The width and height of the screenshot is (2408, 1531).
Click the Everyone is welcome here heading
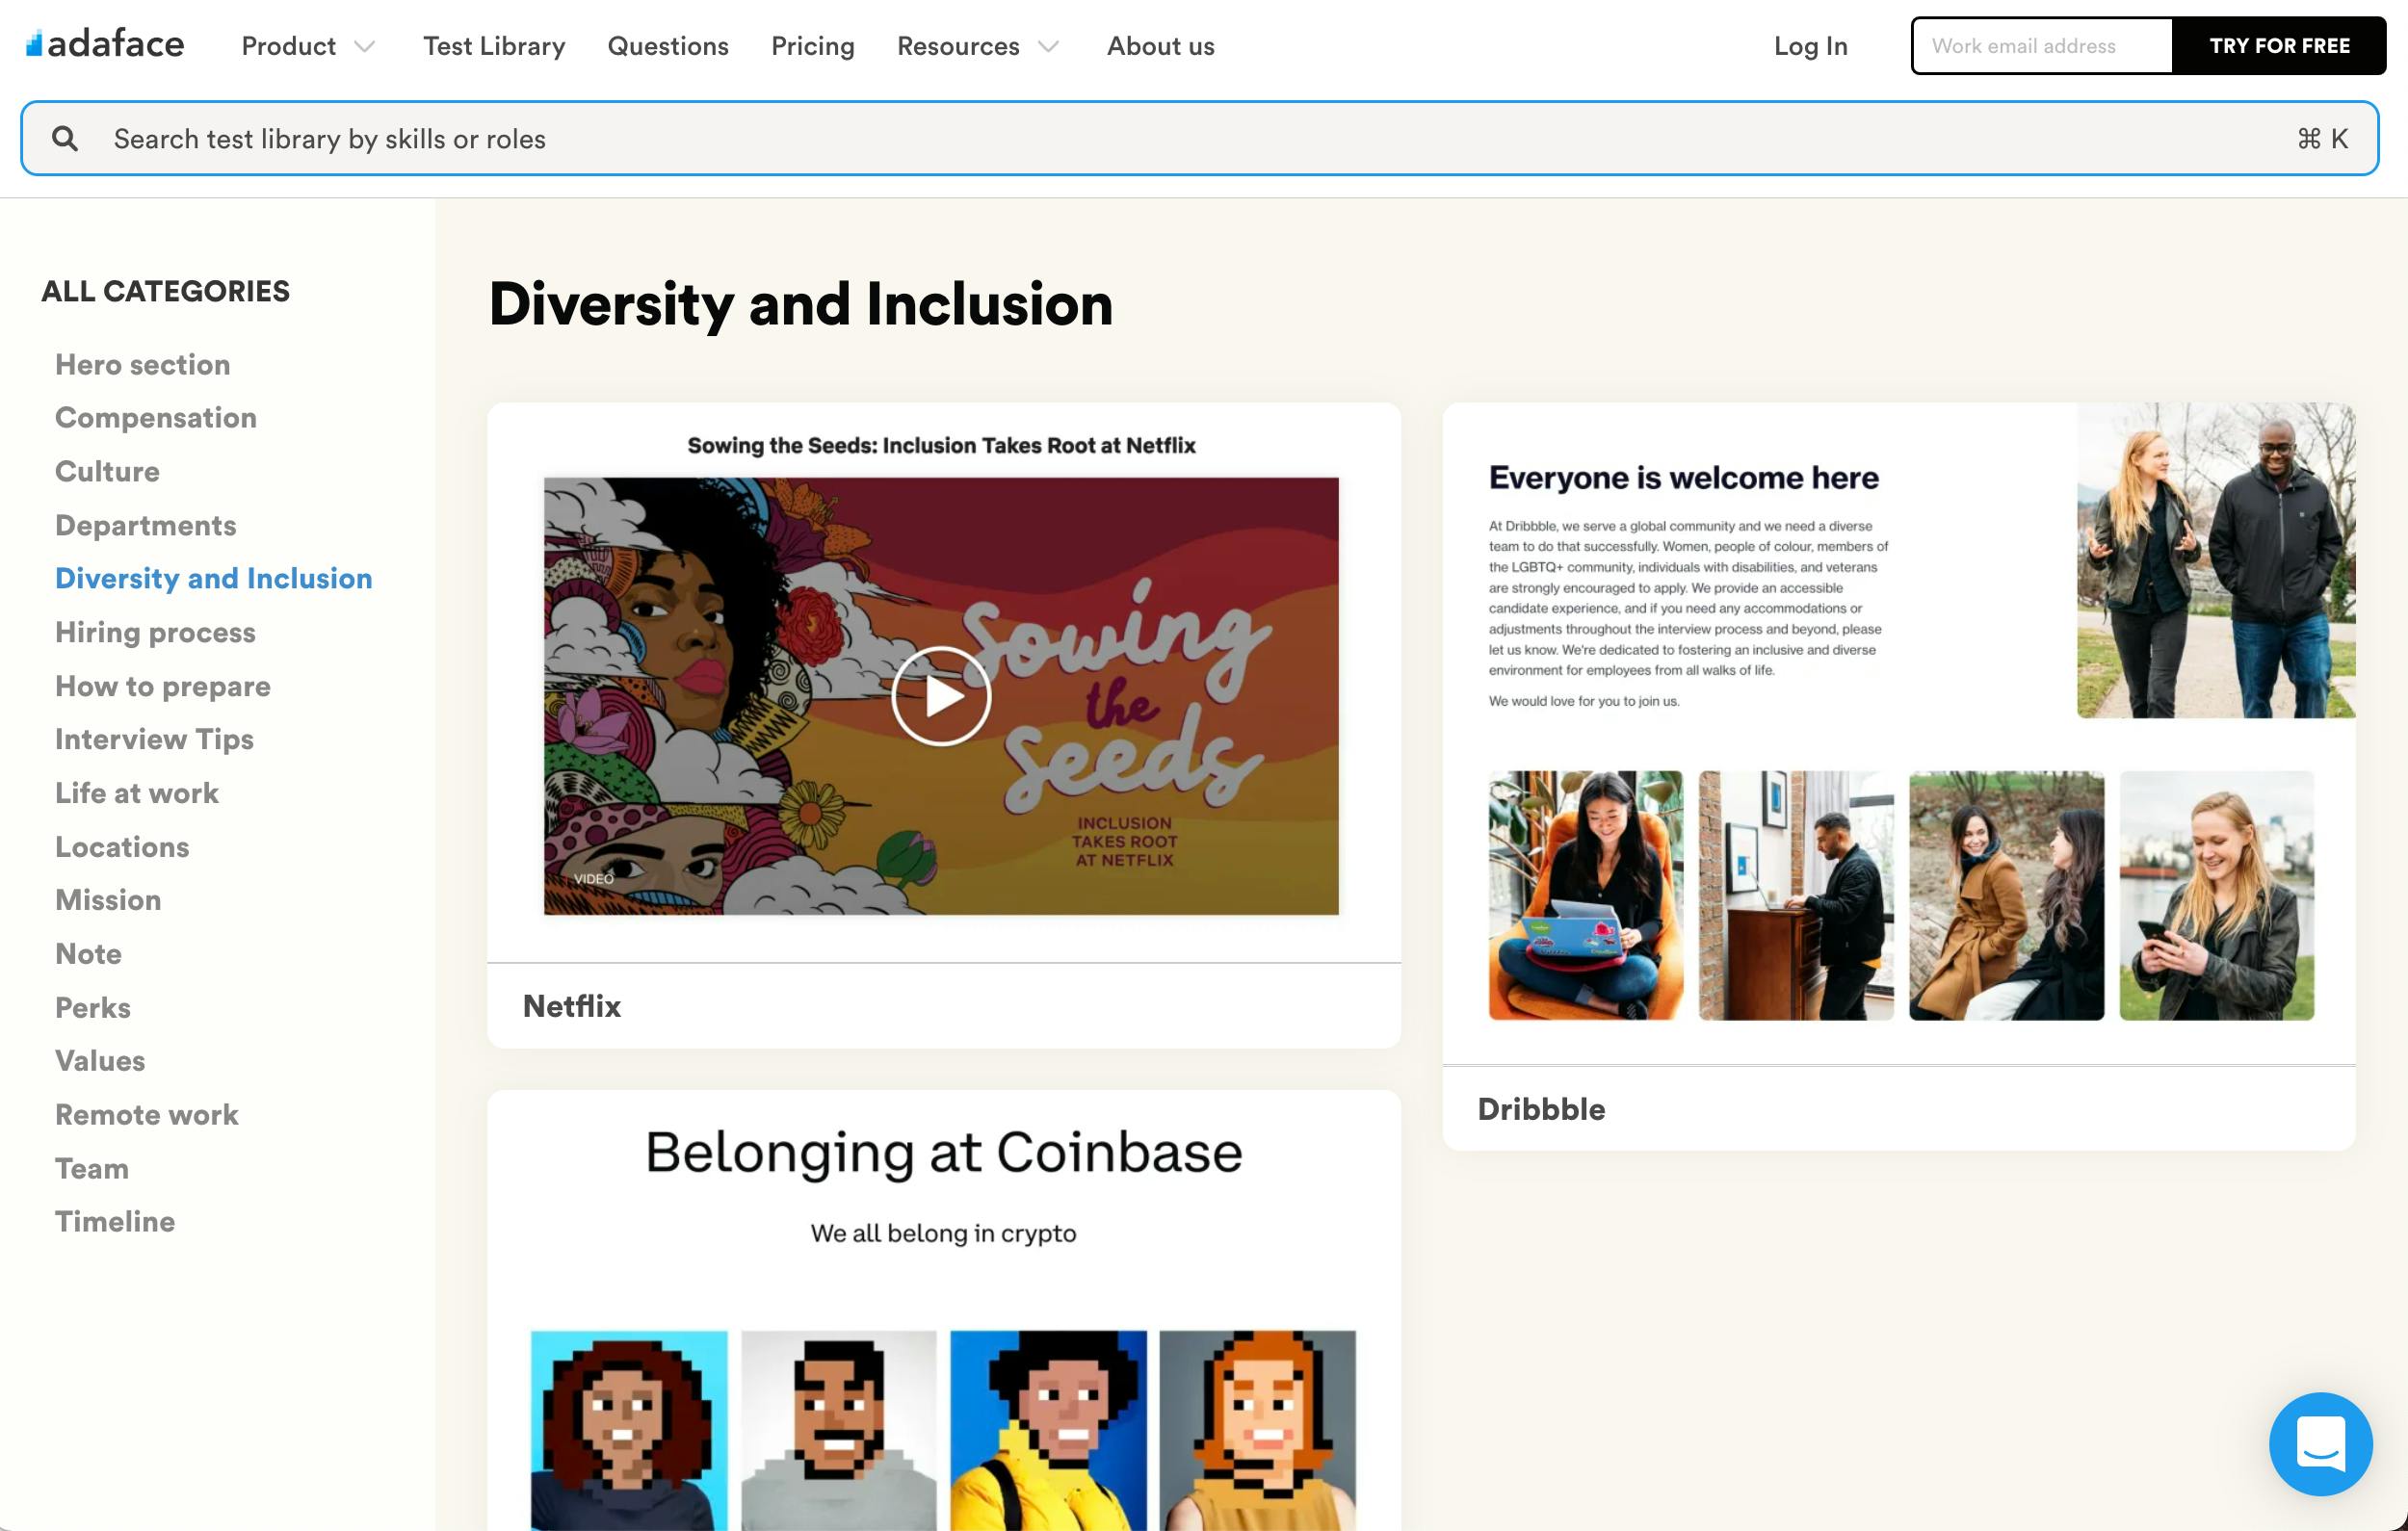coord(1684,477)
